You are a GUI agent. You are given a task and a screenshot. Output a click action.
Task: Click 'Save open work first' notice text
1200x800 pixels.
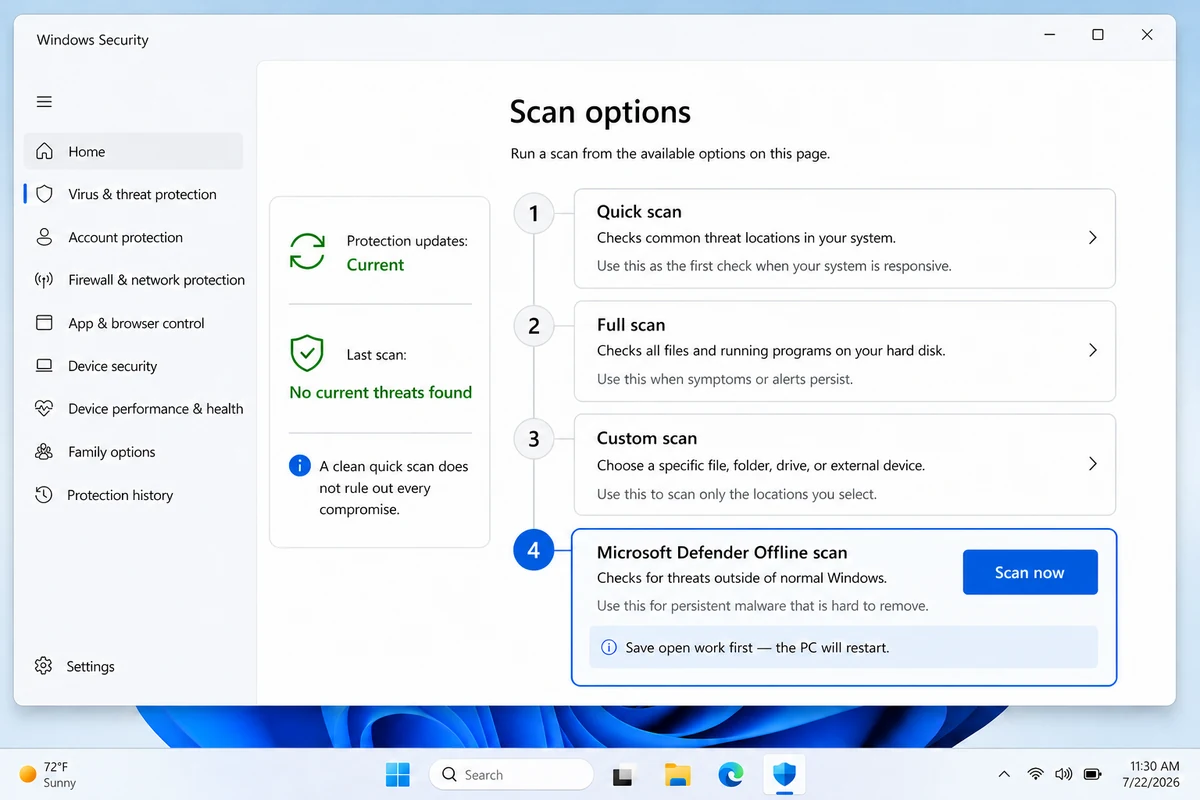[x=757, y=648]
